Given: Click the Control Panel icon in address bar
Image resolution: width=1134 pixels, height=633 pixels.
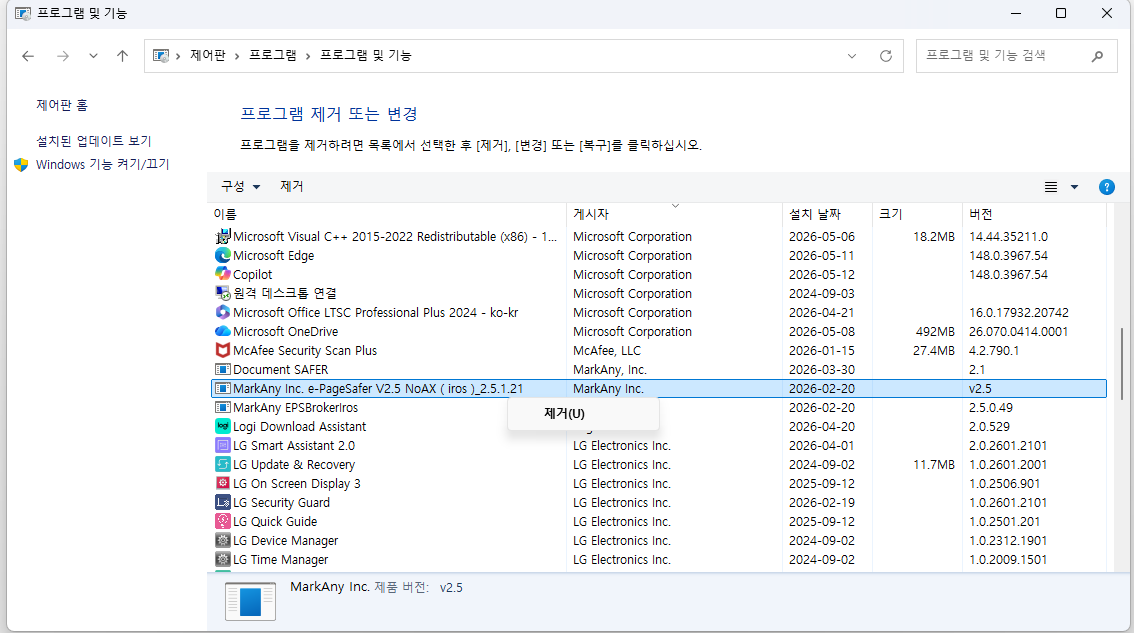Looking at the screenshot, I should click(x=161, y=56).
